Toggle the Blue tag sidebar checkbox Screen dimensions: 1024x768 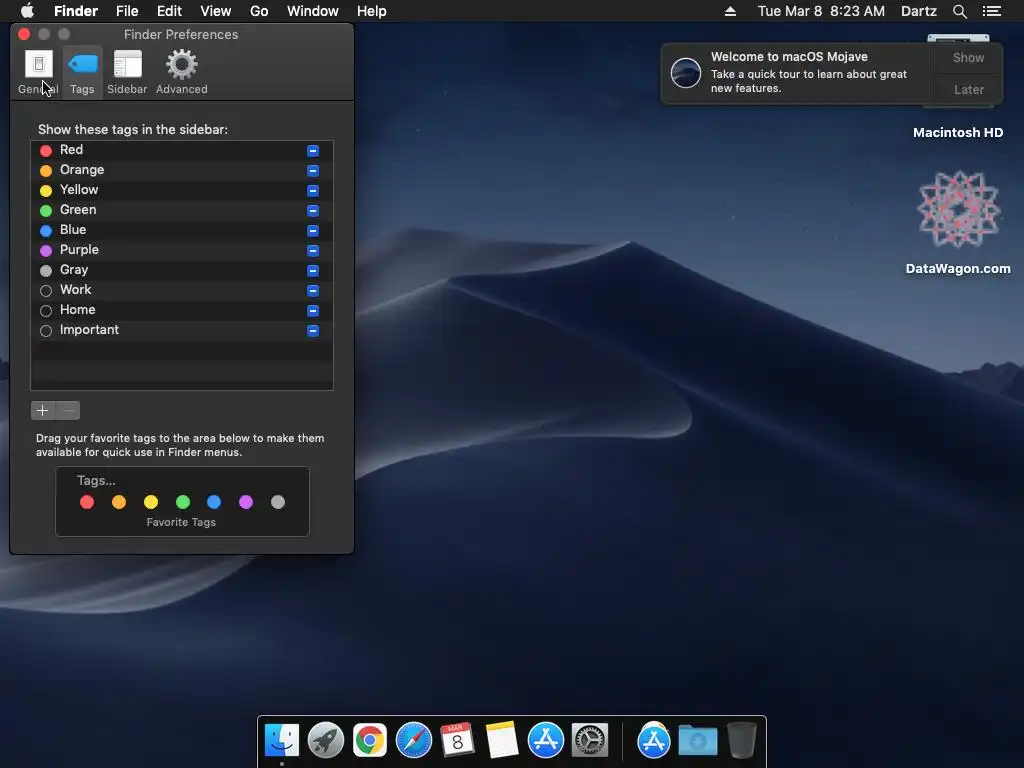point(313,231)
